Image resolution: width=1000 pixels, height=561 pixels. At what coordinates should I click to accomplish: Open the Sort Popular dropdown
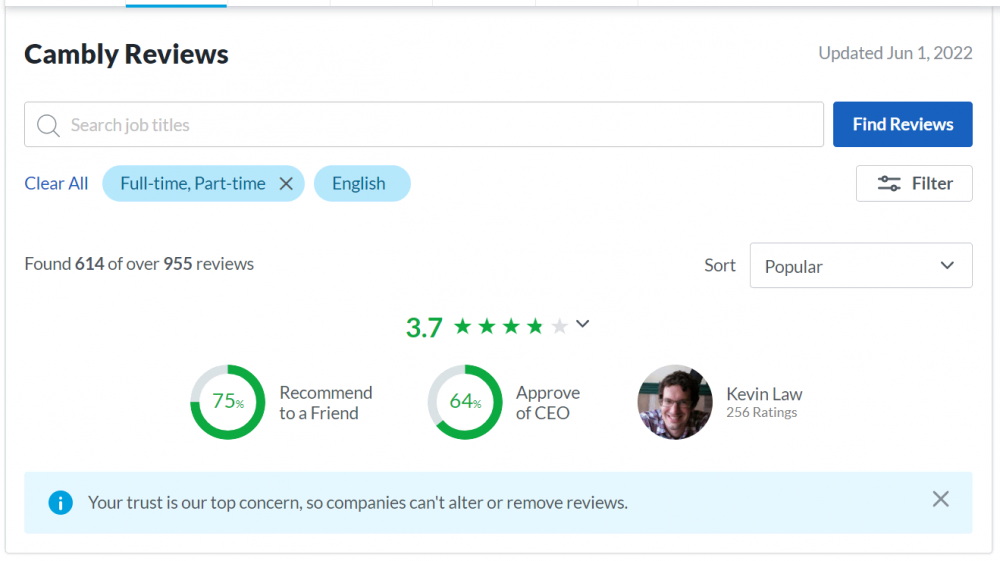[861, 265]
